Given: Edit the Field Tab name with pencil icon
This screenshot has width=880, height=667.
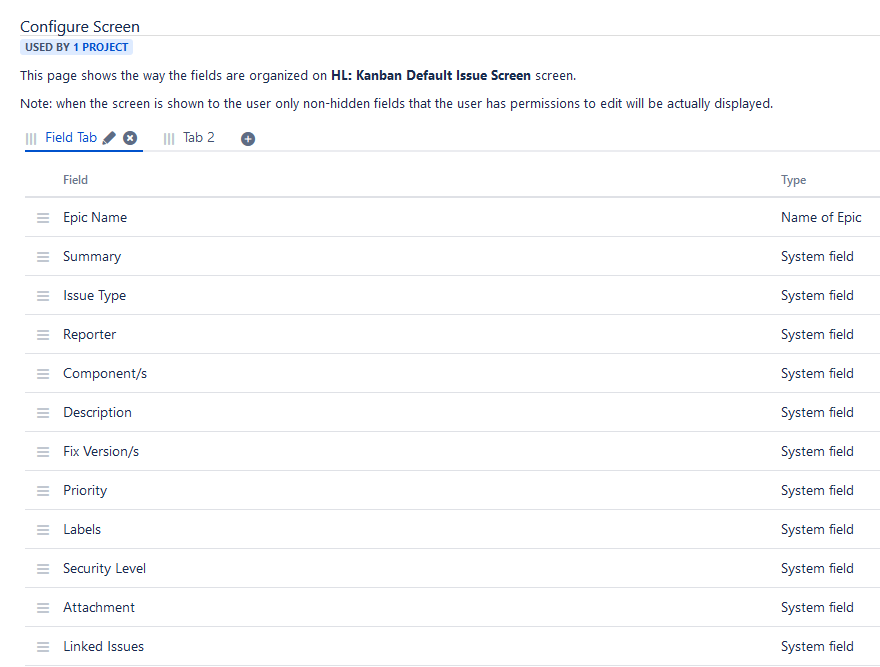Looking at the screenshot, I should tap(110, 137).
